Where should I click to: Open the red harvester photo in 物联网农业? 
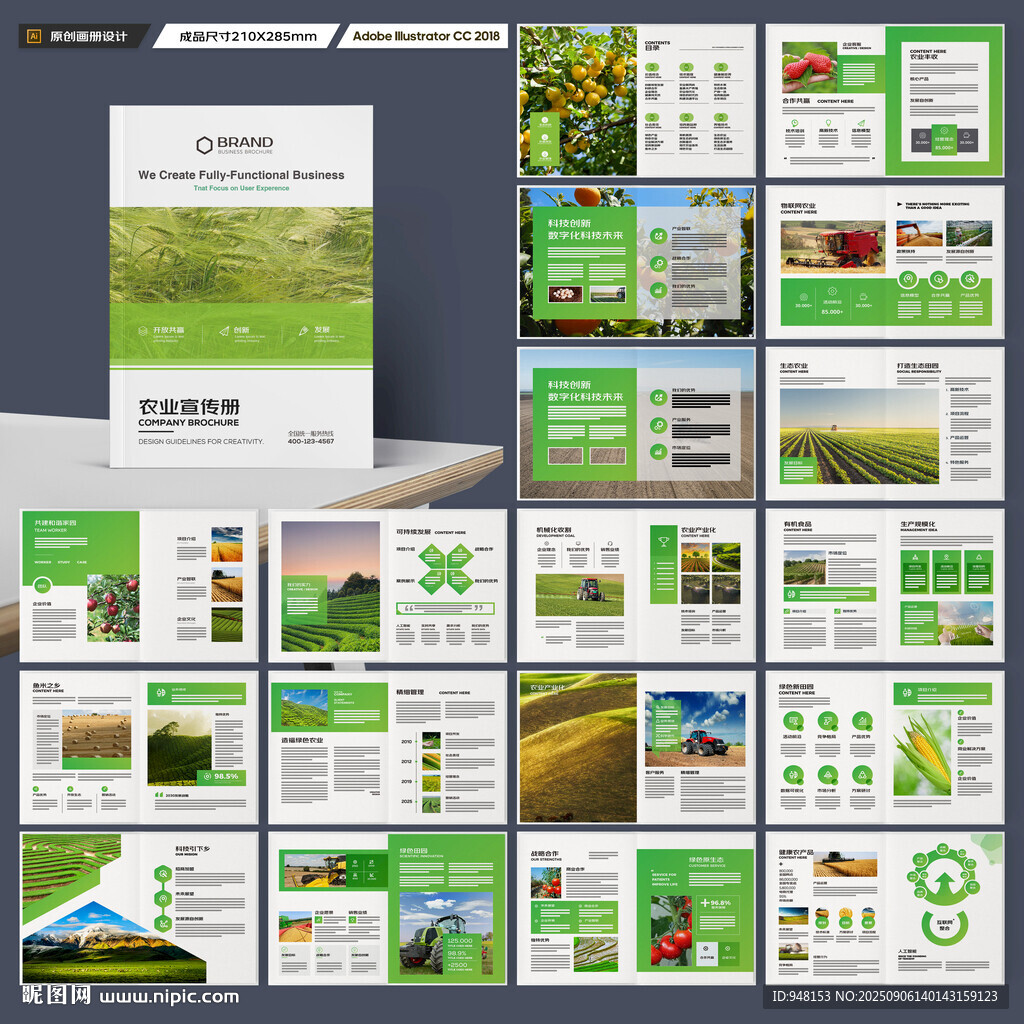[x=833, y=246]
